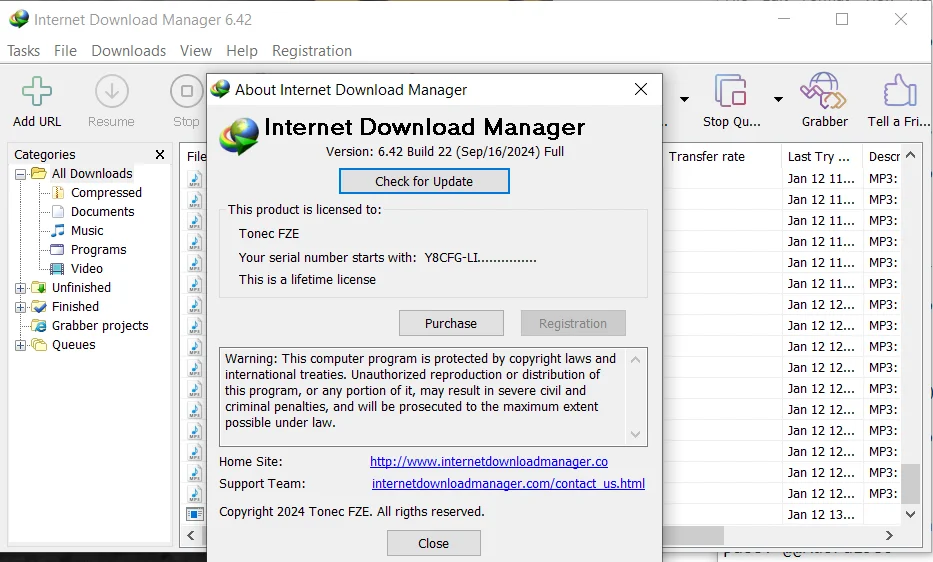Click the first MP3 file icon in list
The width and height of the screenshot is (933, 562).
[x=195, y=179]
